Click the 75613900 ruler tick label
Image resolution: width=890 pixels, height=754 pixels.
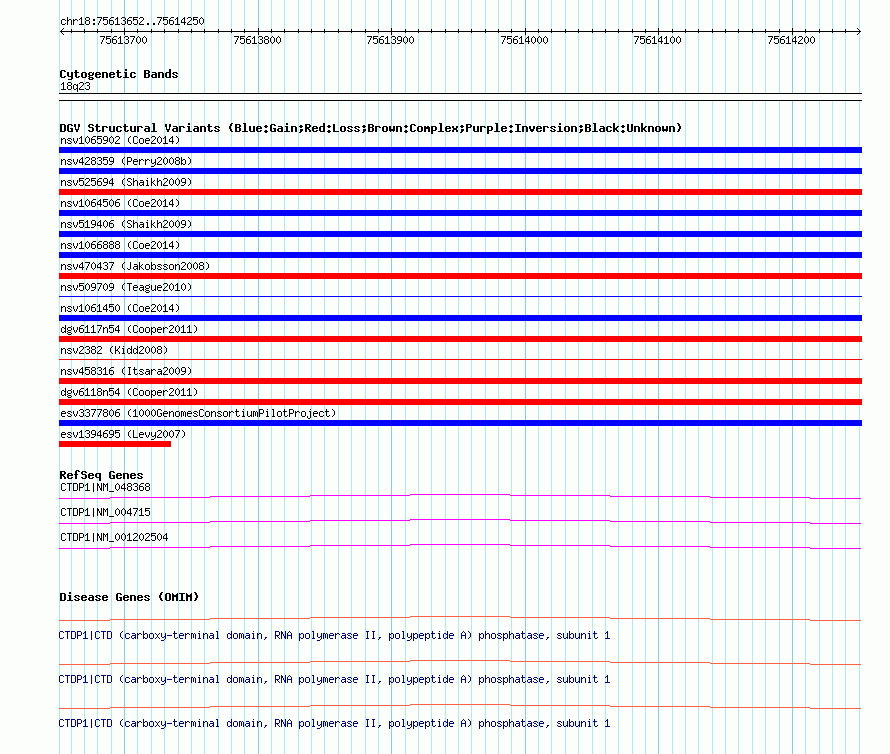pos(391,40)
